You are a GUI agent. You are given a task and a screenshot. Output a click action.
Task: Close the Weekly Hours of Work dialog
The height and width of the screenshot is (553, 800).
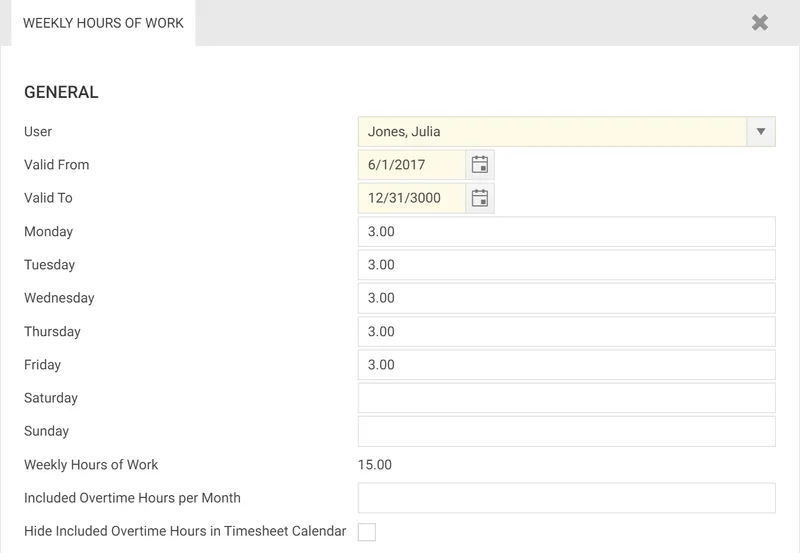point(760,22)
